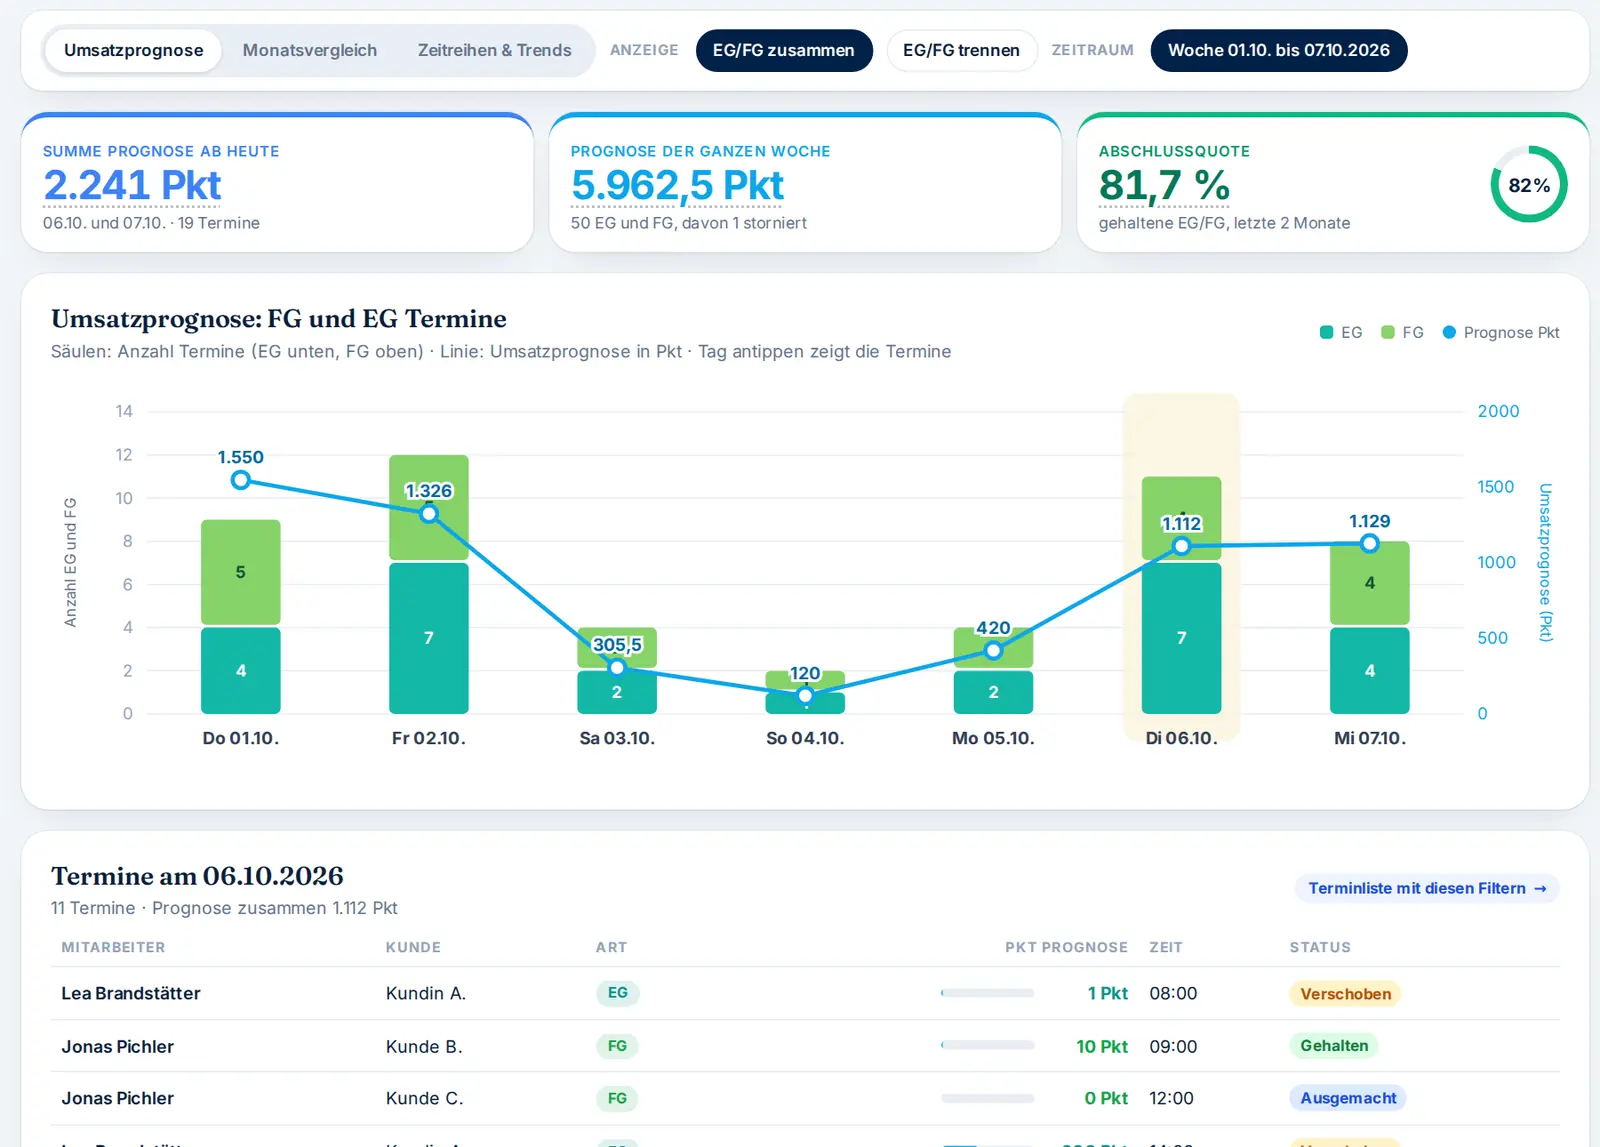The image size is (1600, 1147).
Task: Click the Ausgemacht status badge
Action: point(1348,1098)
